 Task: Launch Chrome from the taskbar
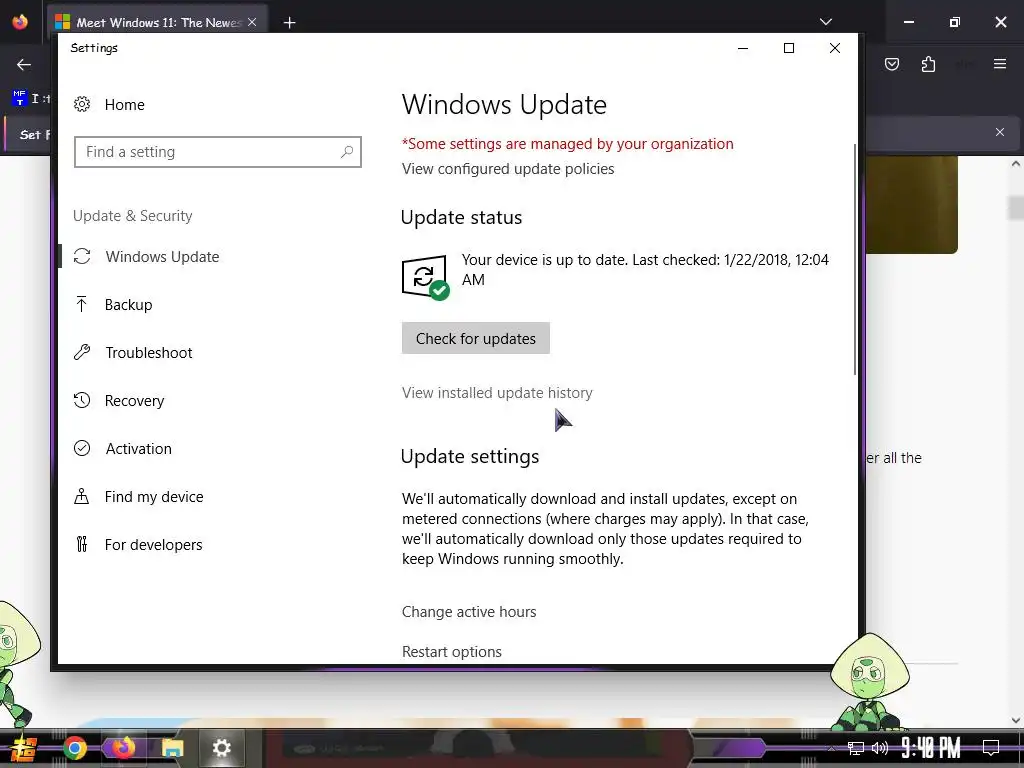coord(75,748)
